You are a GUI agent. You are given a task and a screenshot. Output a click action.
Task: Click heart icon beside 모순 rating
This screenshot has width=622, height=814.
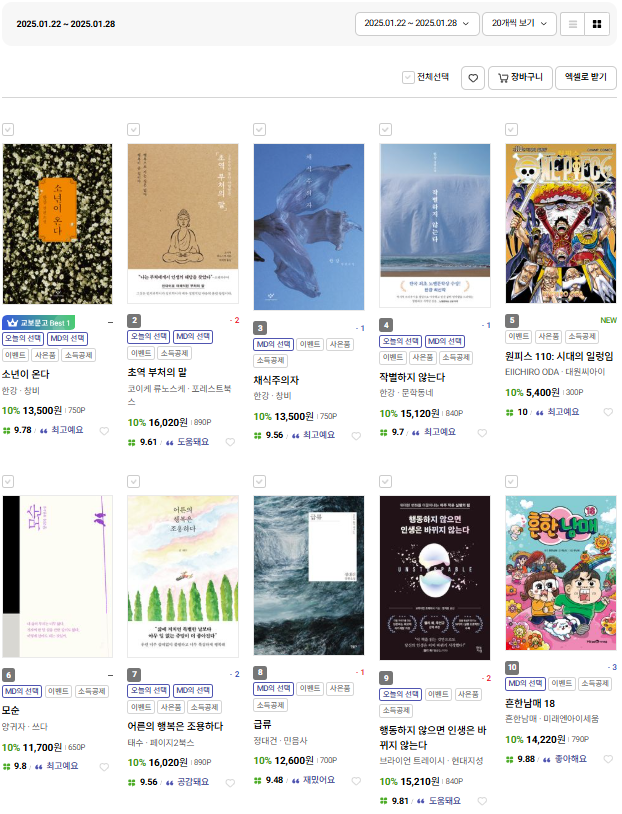pos(104,767)
